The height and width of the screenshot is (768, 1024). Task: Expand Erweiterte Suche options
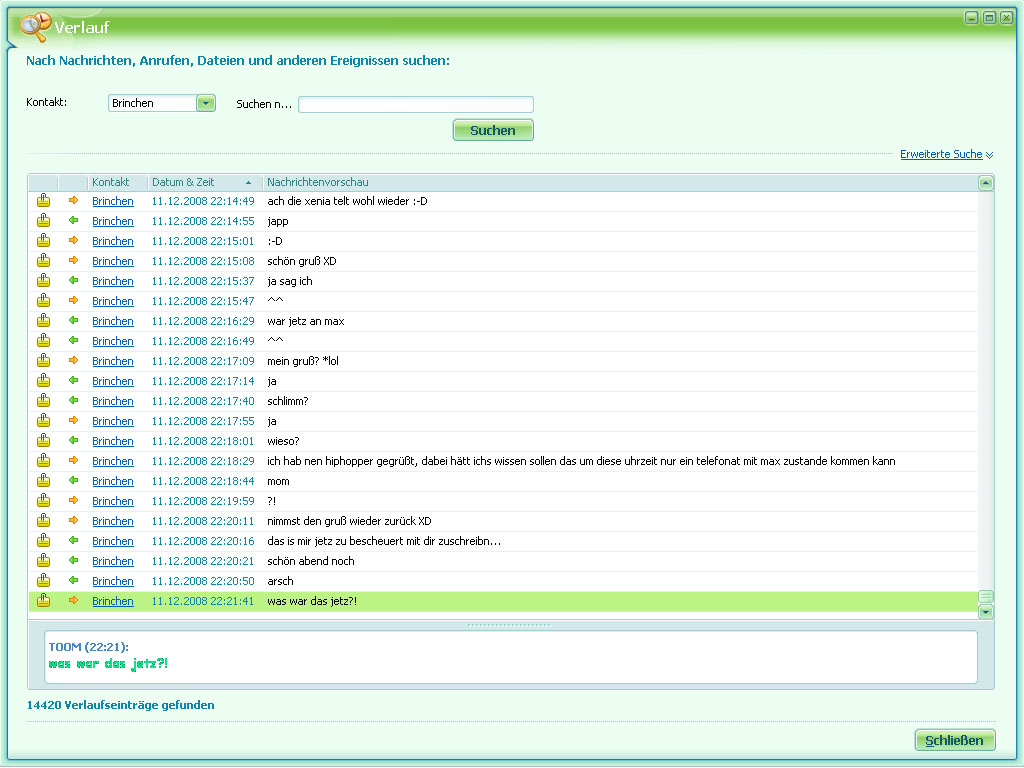946,154
